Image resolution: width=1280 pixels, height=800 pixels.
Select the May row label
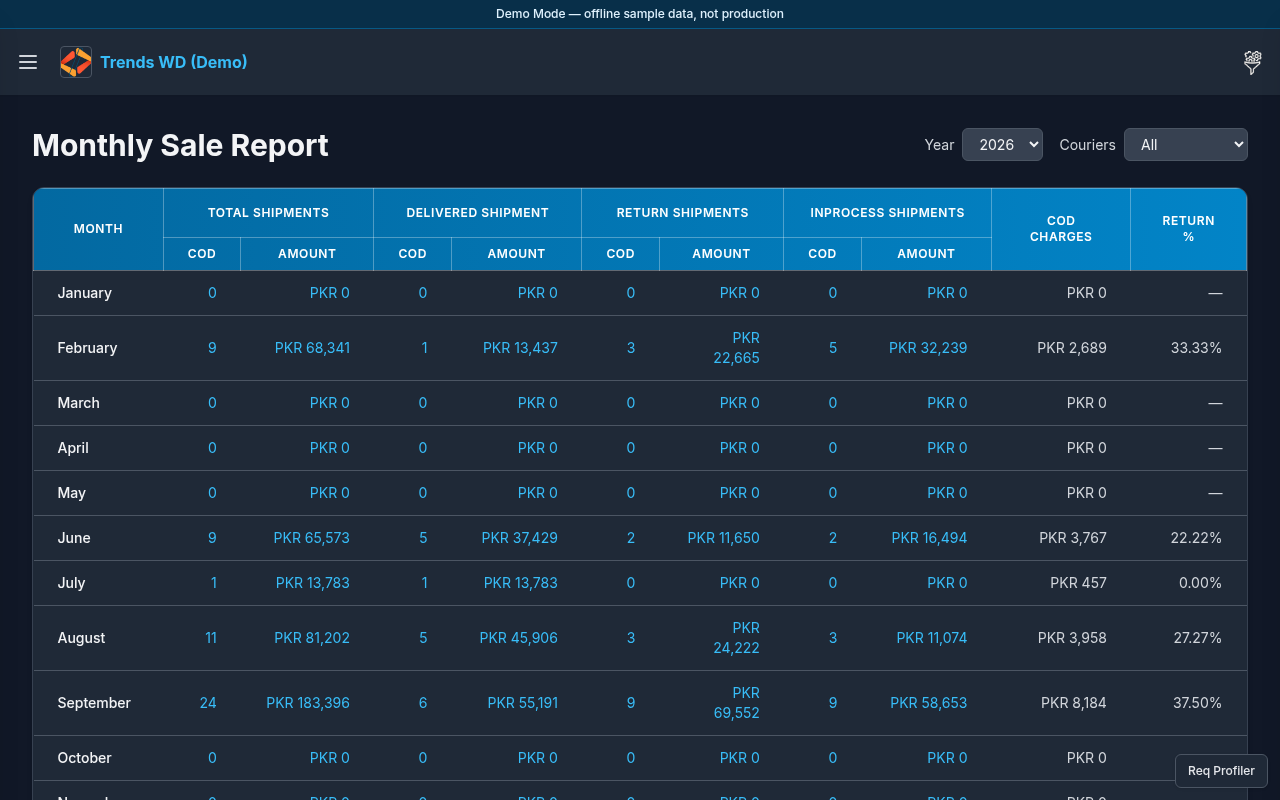(71, 493)
